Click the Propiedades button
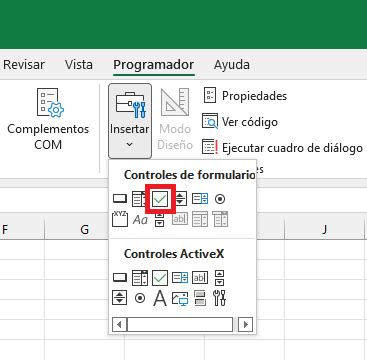 pos(244,96)
